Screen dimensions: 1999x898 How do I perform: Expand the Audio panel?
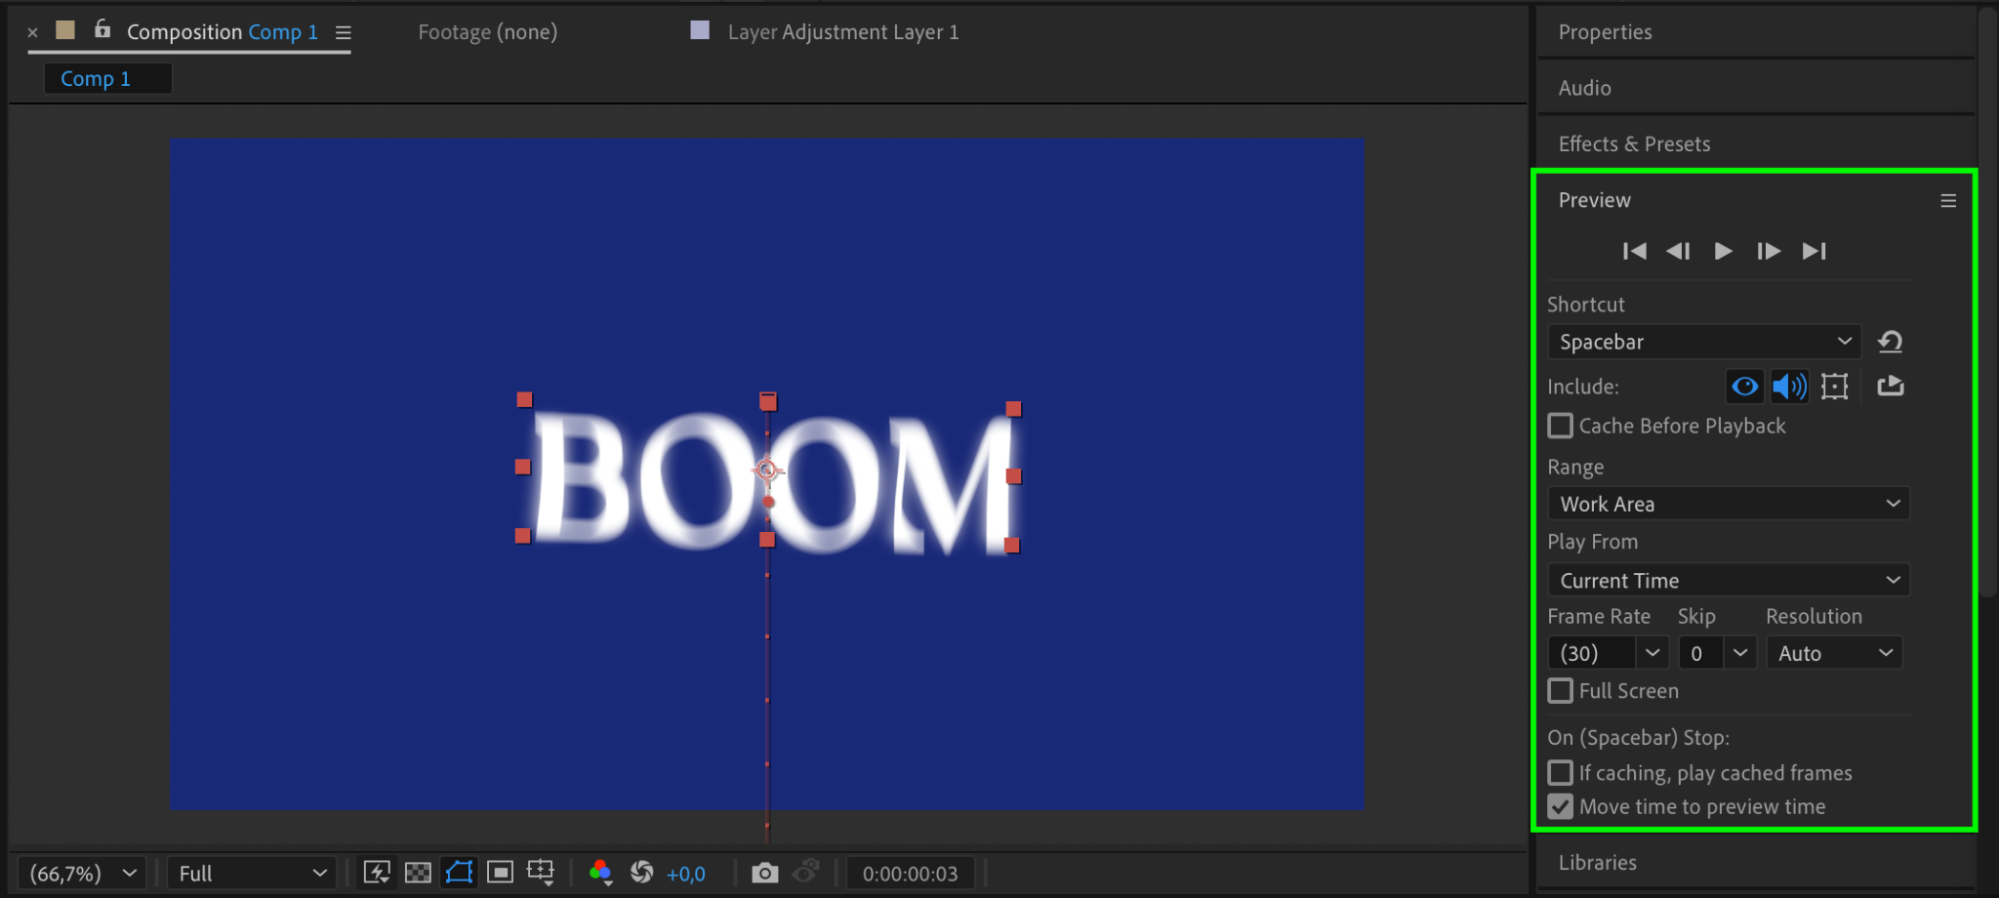[1585, 88]
